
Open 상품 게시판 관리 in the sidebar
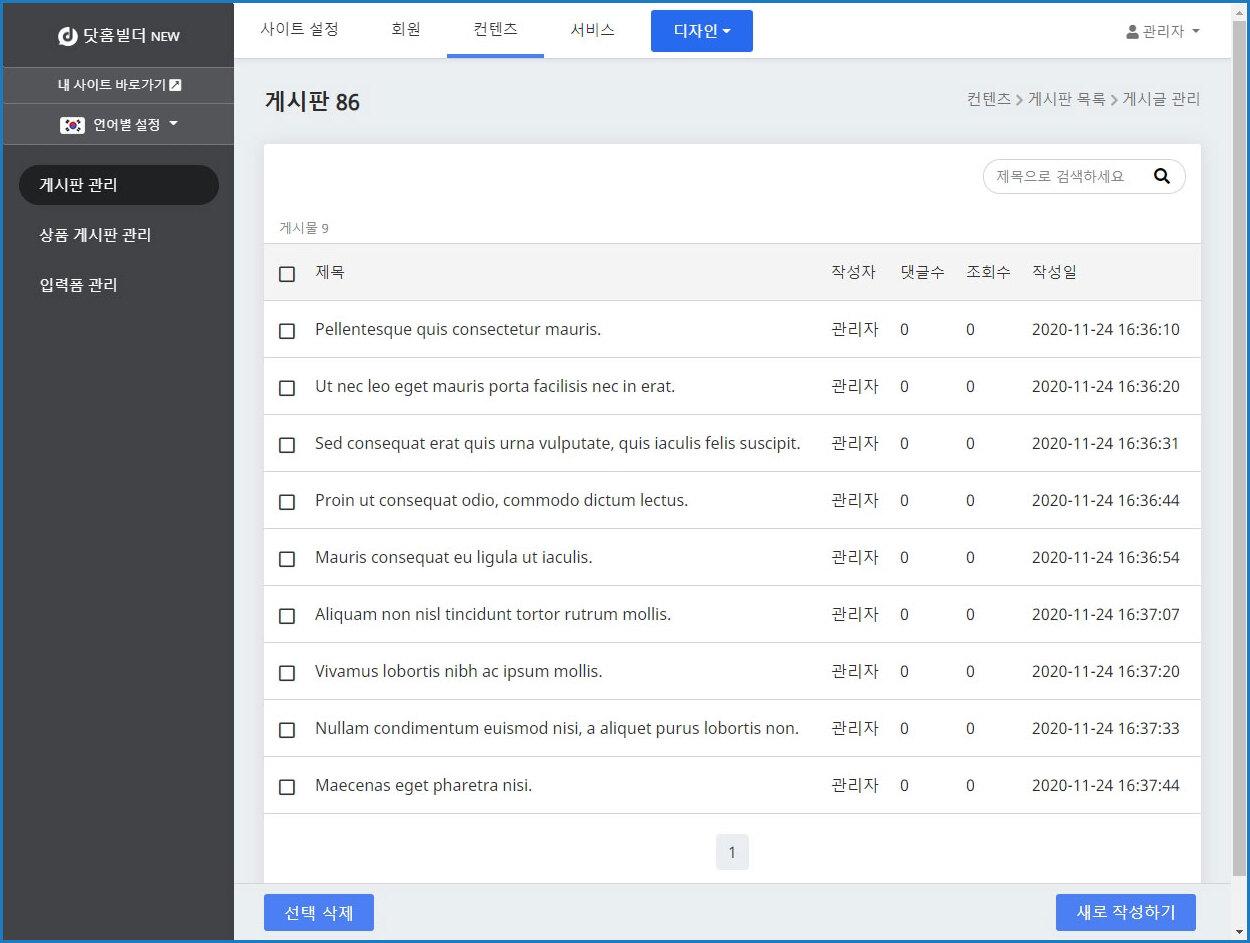click(95, 235)
